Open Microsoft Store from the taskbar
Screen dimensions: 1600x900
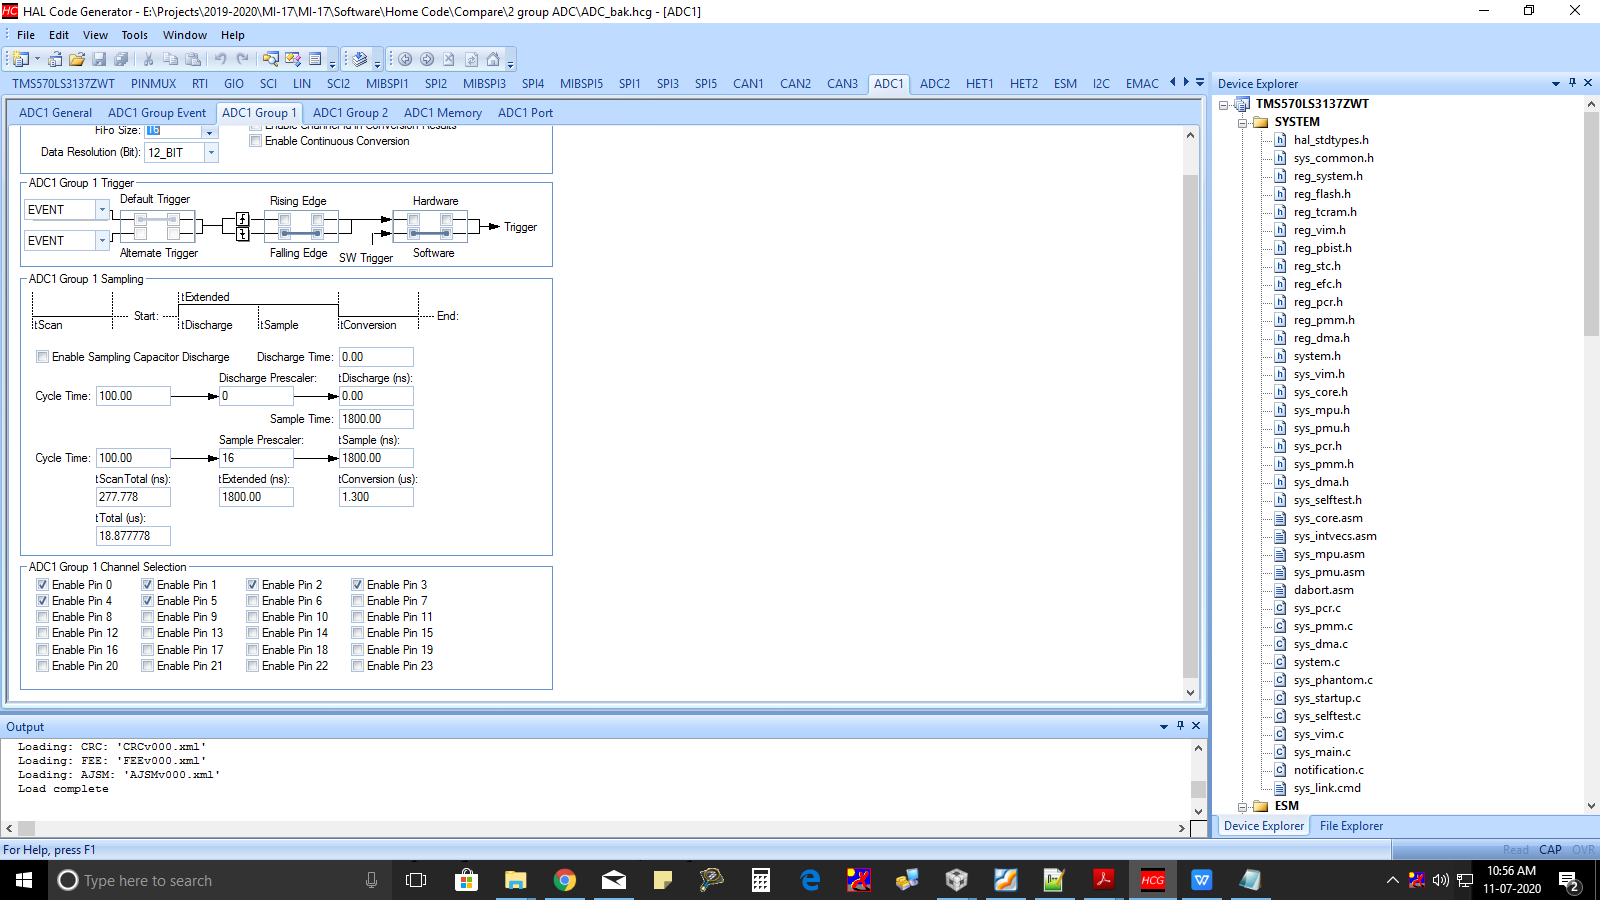[466, 880]
